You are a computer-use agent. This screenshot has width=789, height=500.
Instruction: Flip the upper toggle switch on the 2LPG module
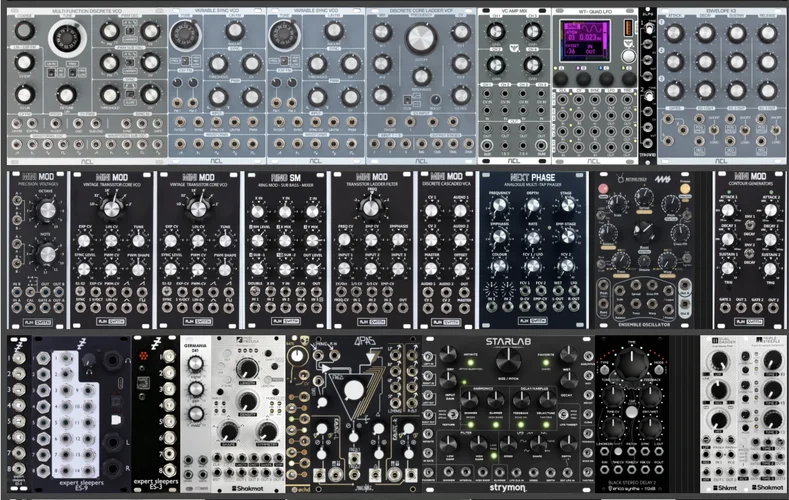[649, 29]
